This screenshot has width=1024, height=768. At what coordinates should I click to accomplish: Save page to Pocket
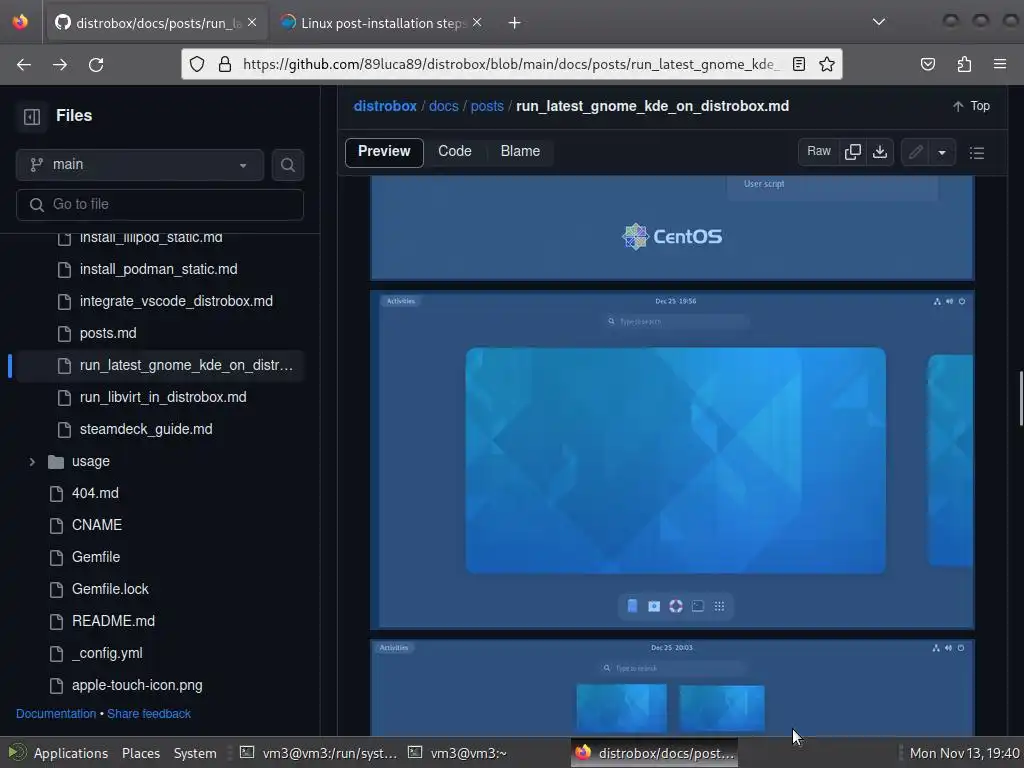[x=927, y=64]
